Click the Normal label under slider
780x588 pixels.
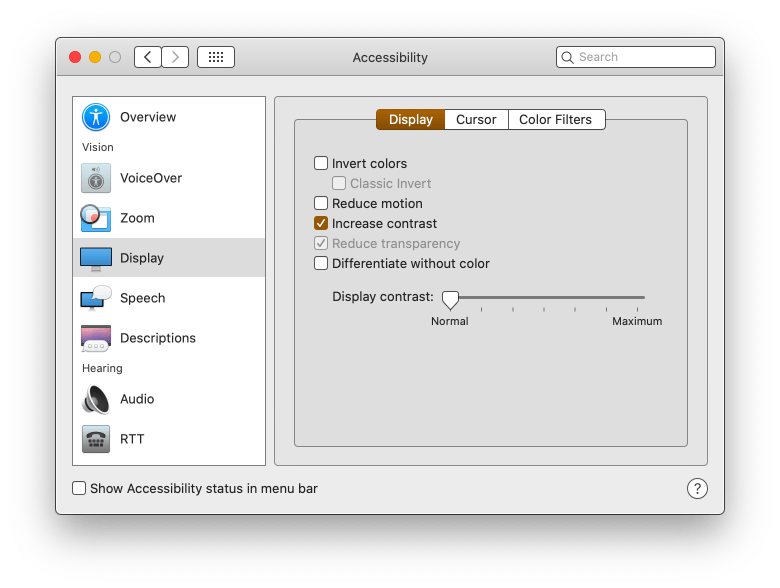click(x=450, y=321)
